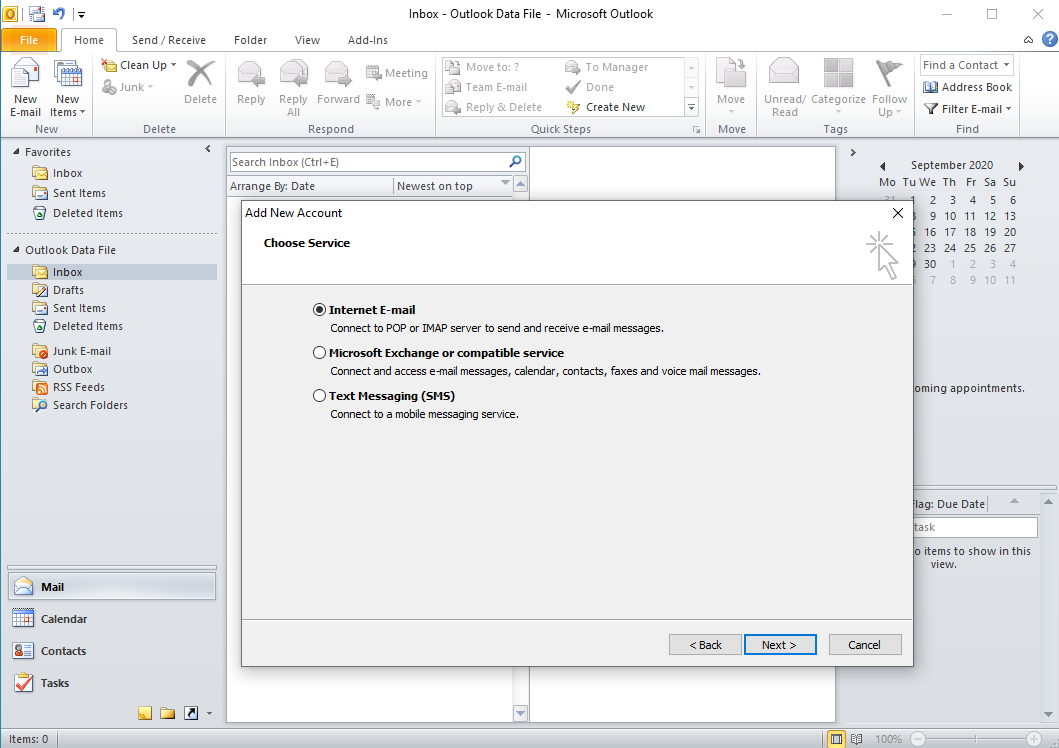Switch to Reading view in status bar
The width and height of the screenshot is (1059, 748).
point(856,739)
